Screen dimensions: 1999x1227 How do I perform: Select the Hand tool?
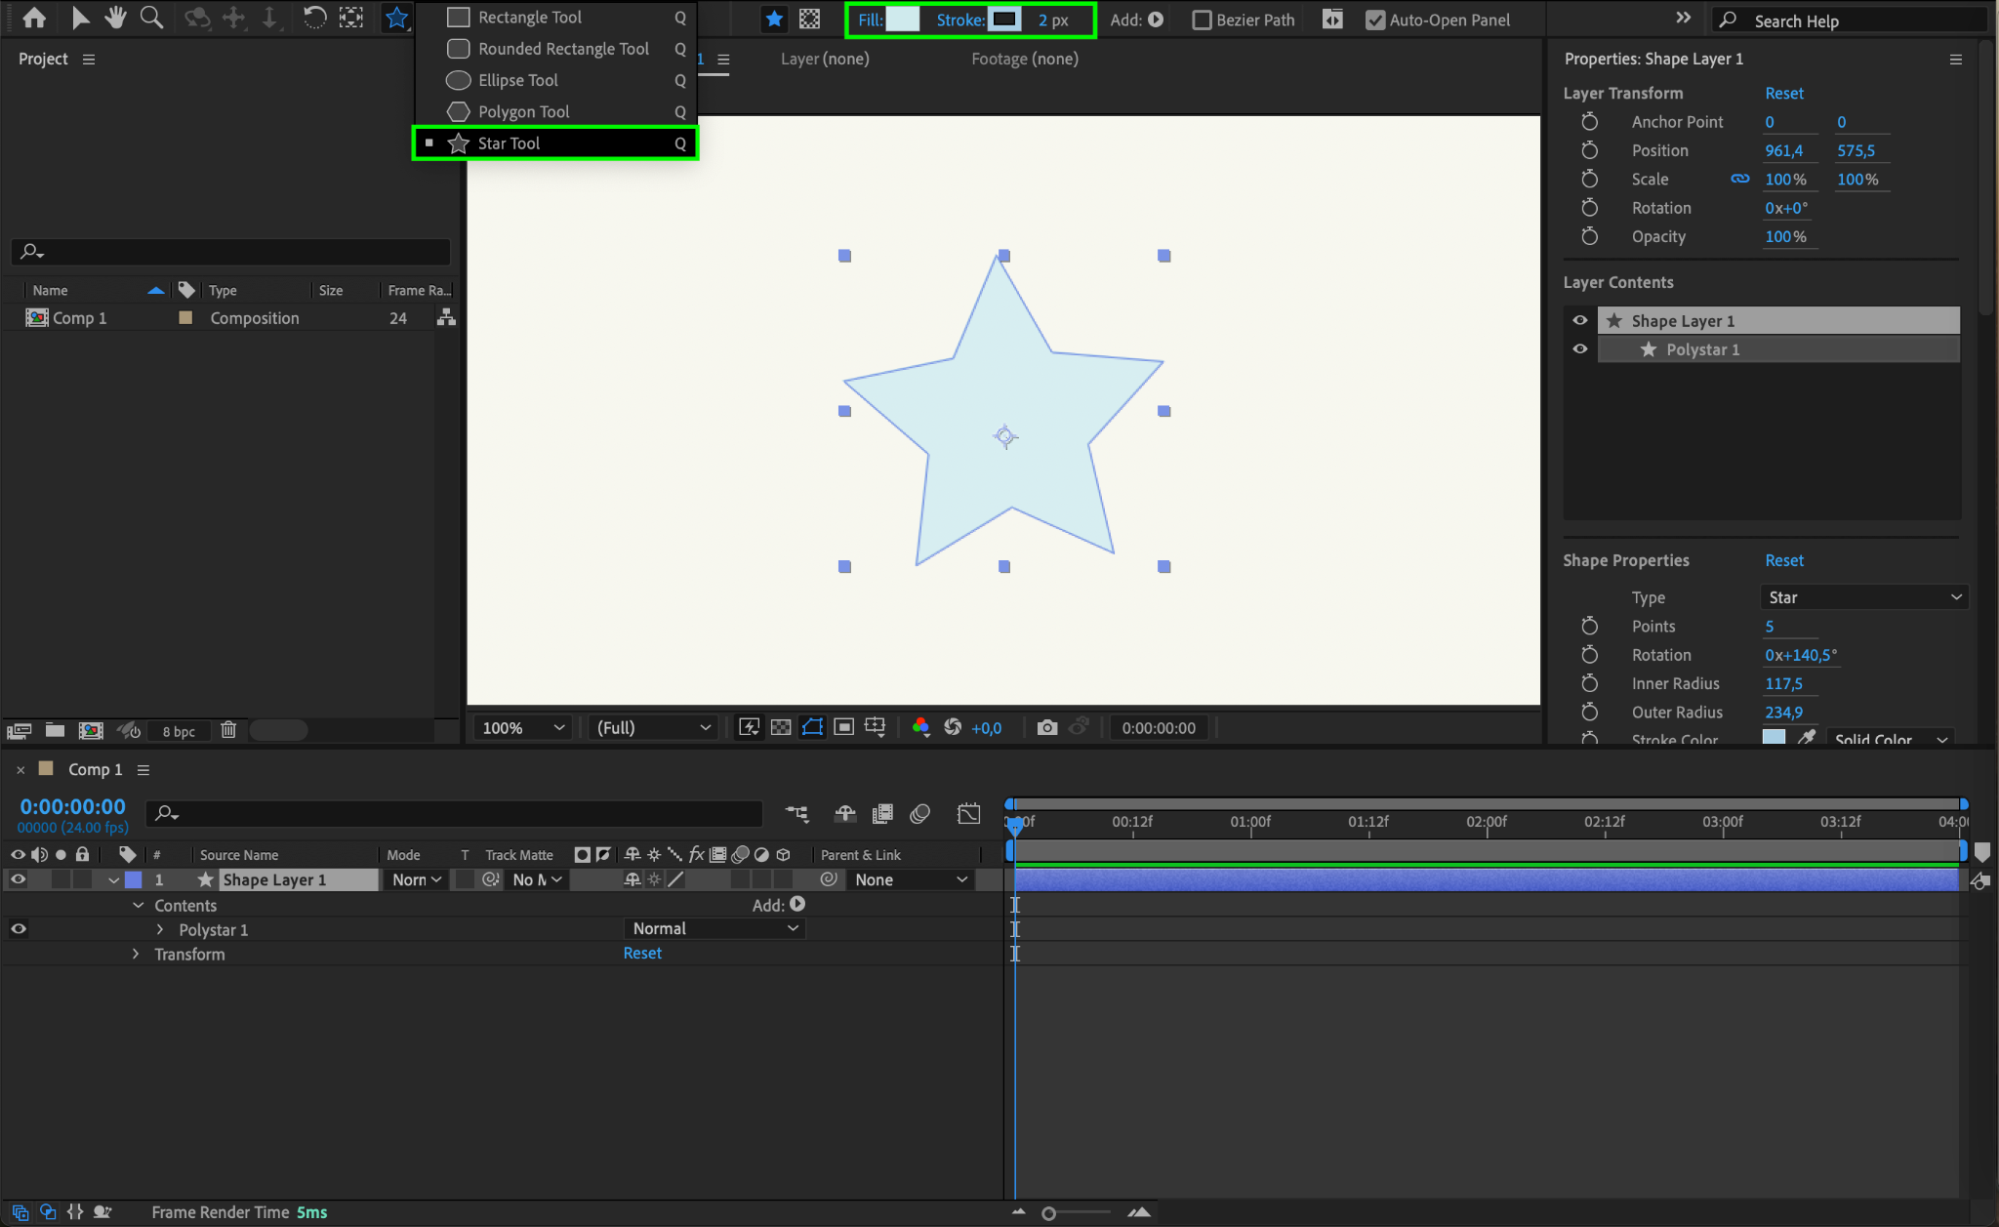(116, 17)
